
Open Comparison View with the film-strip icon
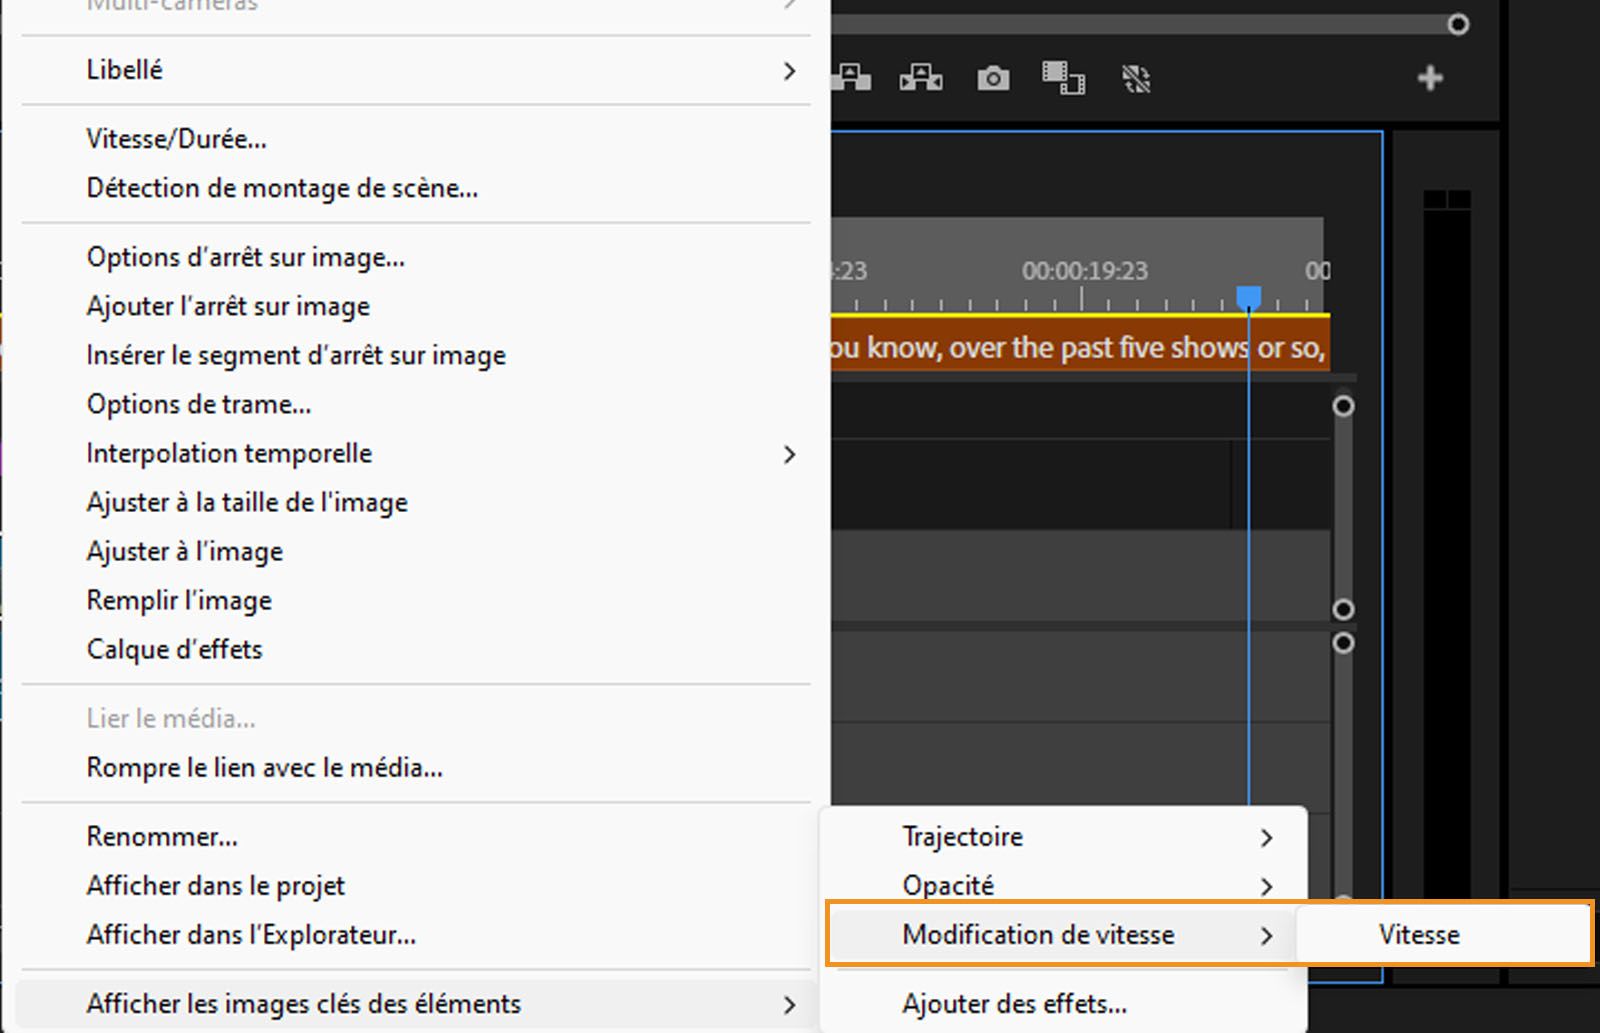[1063, 78]
